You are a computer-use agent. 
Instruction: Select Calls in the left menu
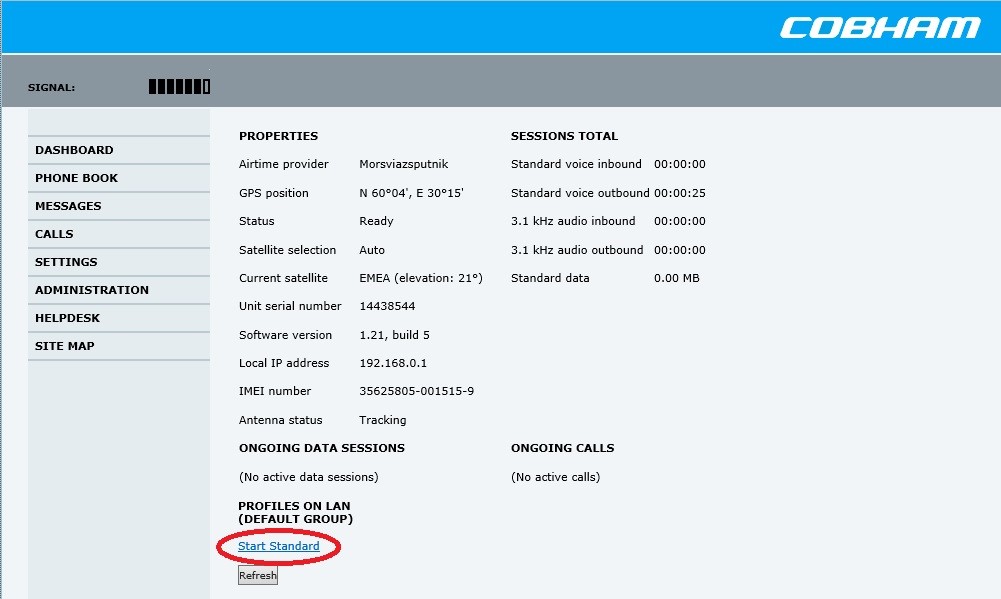(x=54, y=234)
